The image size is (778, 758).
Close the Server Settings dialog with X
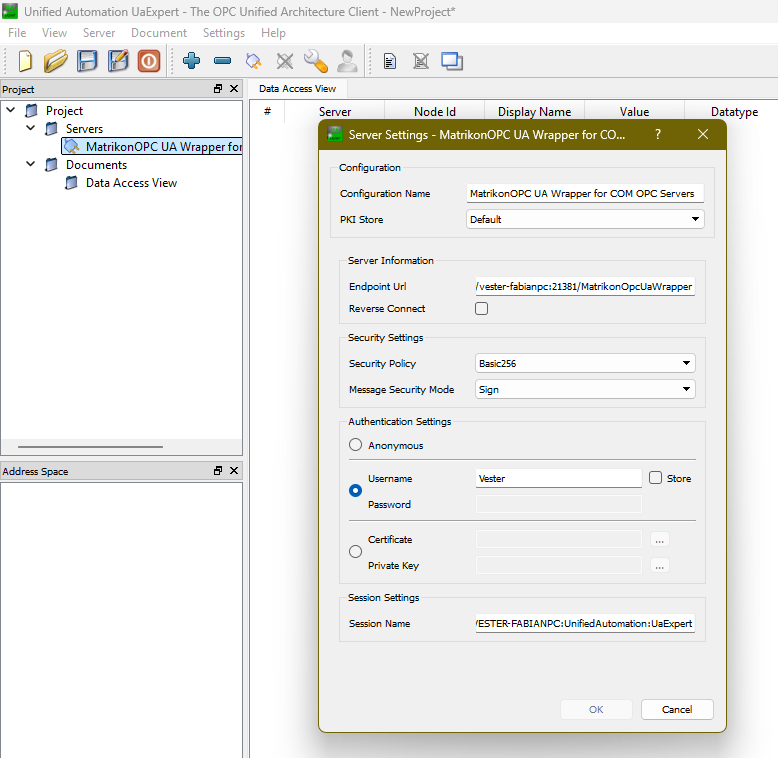(x=703, y=134)
